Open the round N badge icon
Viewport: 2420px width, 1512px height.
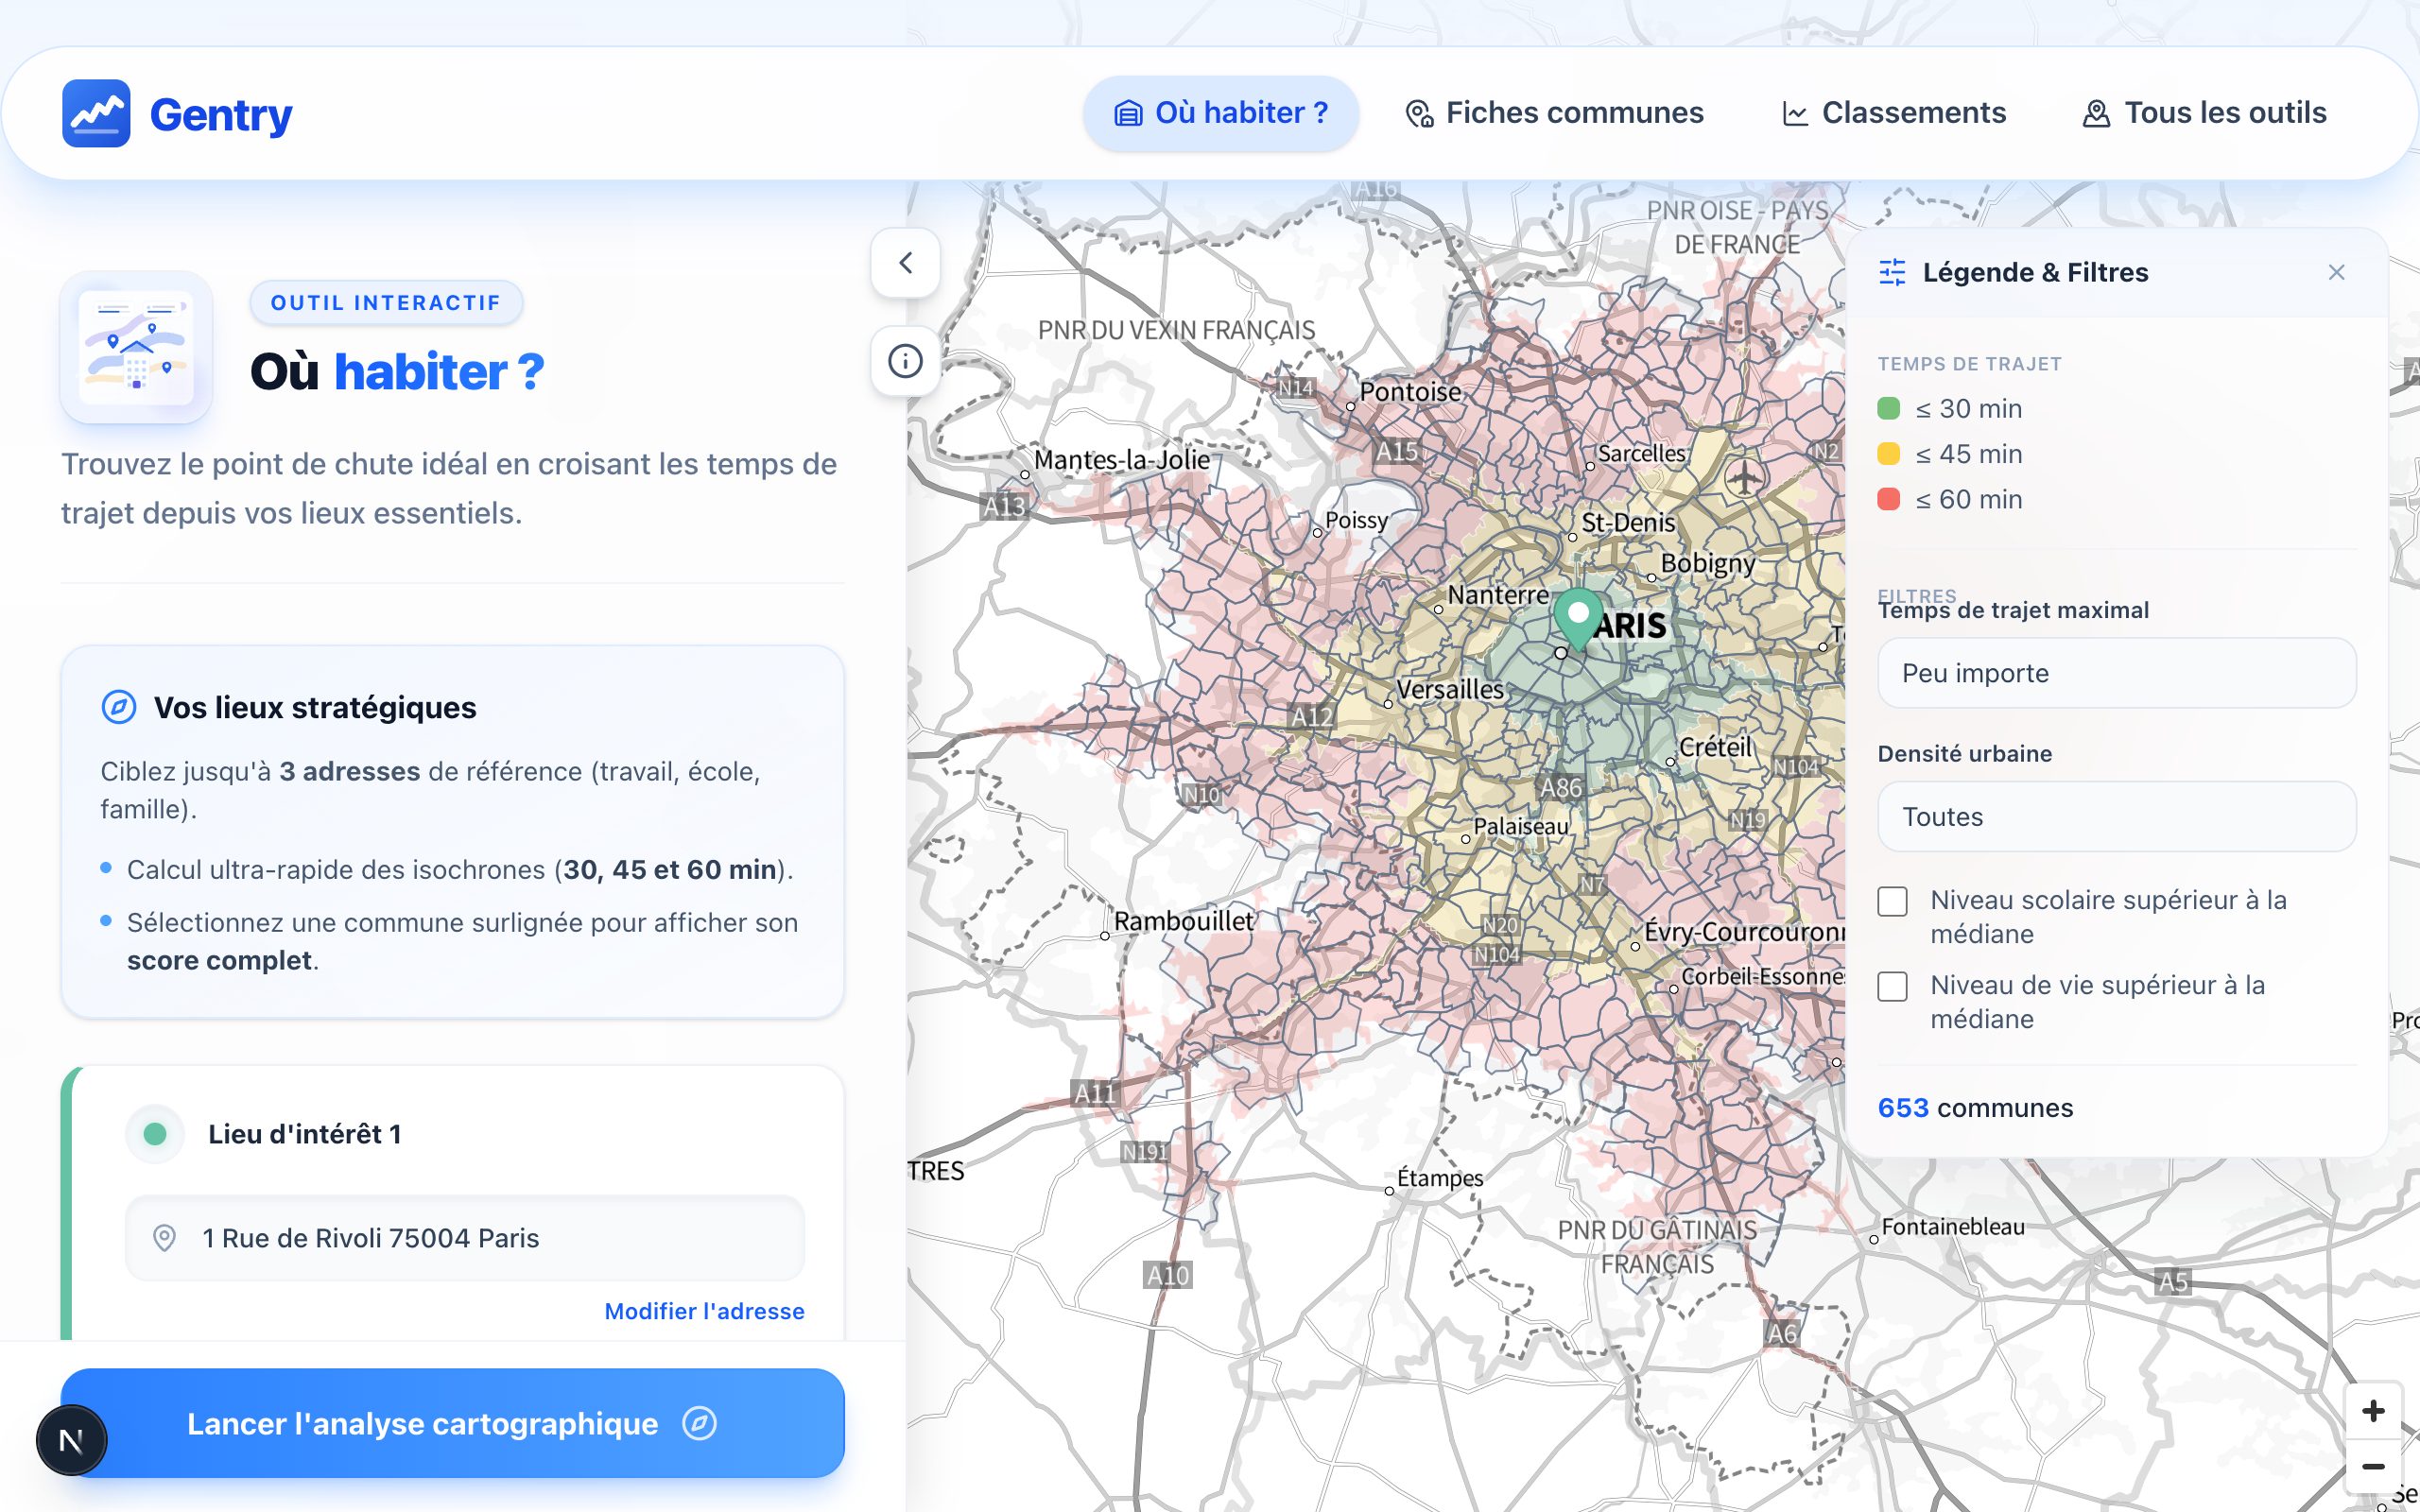click(71, 1440)
